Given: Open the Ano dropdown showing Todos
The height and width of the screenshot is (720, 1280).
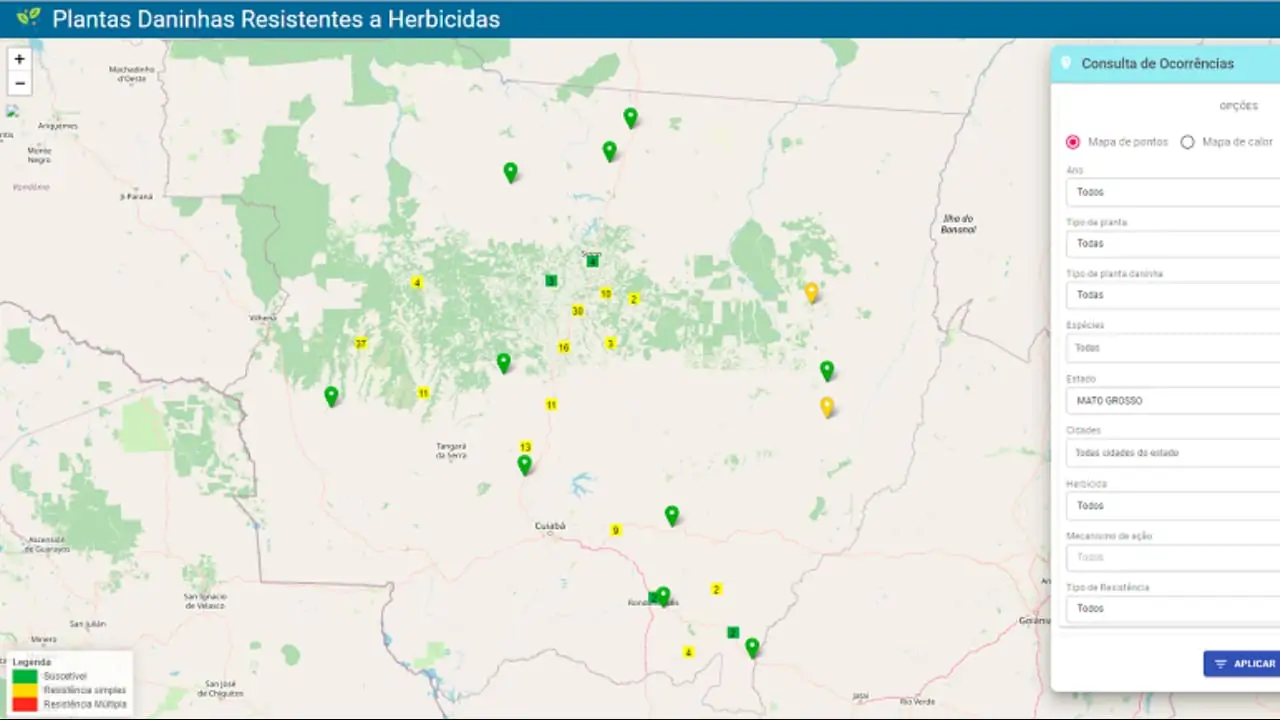Looking at the screenshot, I should pyautogui.click(x=1171, y=191).
